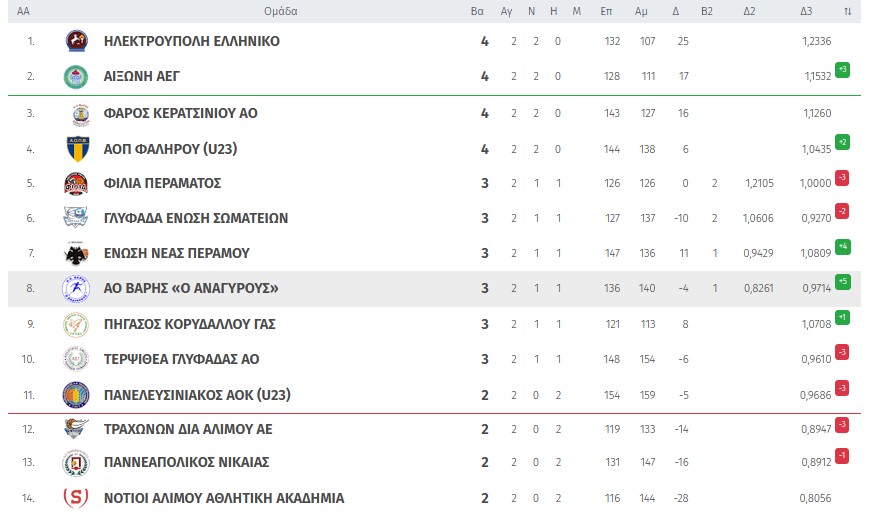Click the Ομάδα column header
871x512 pixels.
[x=281, y=11]
